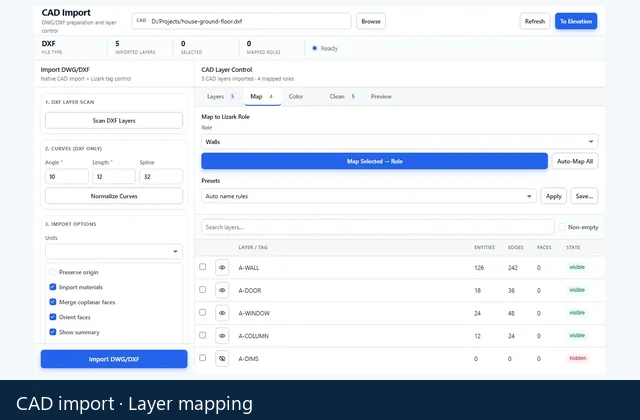Click the CAD file path field

(x=241, y=21)
